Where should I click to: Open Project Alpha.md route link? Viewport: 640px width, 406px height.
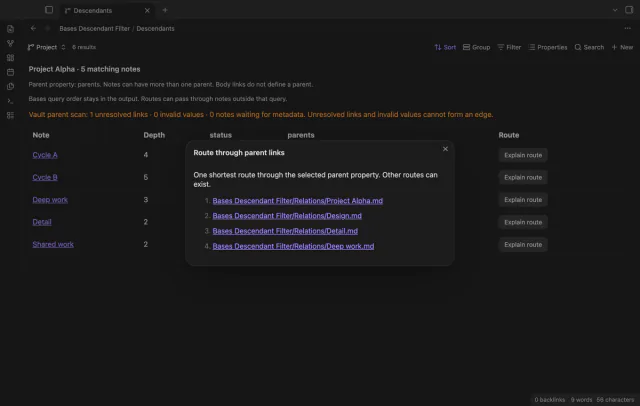[x=298, y=201]
